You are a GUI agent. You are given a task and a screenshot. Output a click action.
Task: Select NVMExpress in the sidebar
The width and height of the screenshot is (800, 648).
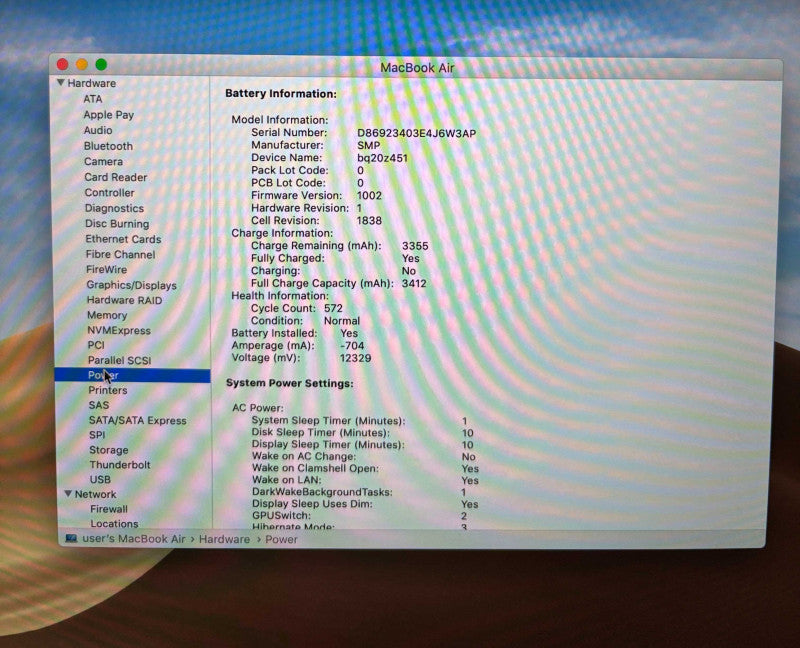pos(119,330)
